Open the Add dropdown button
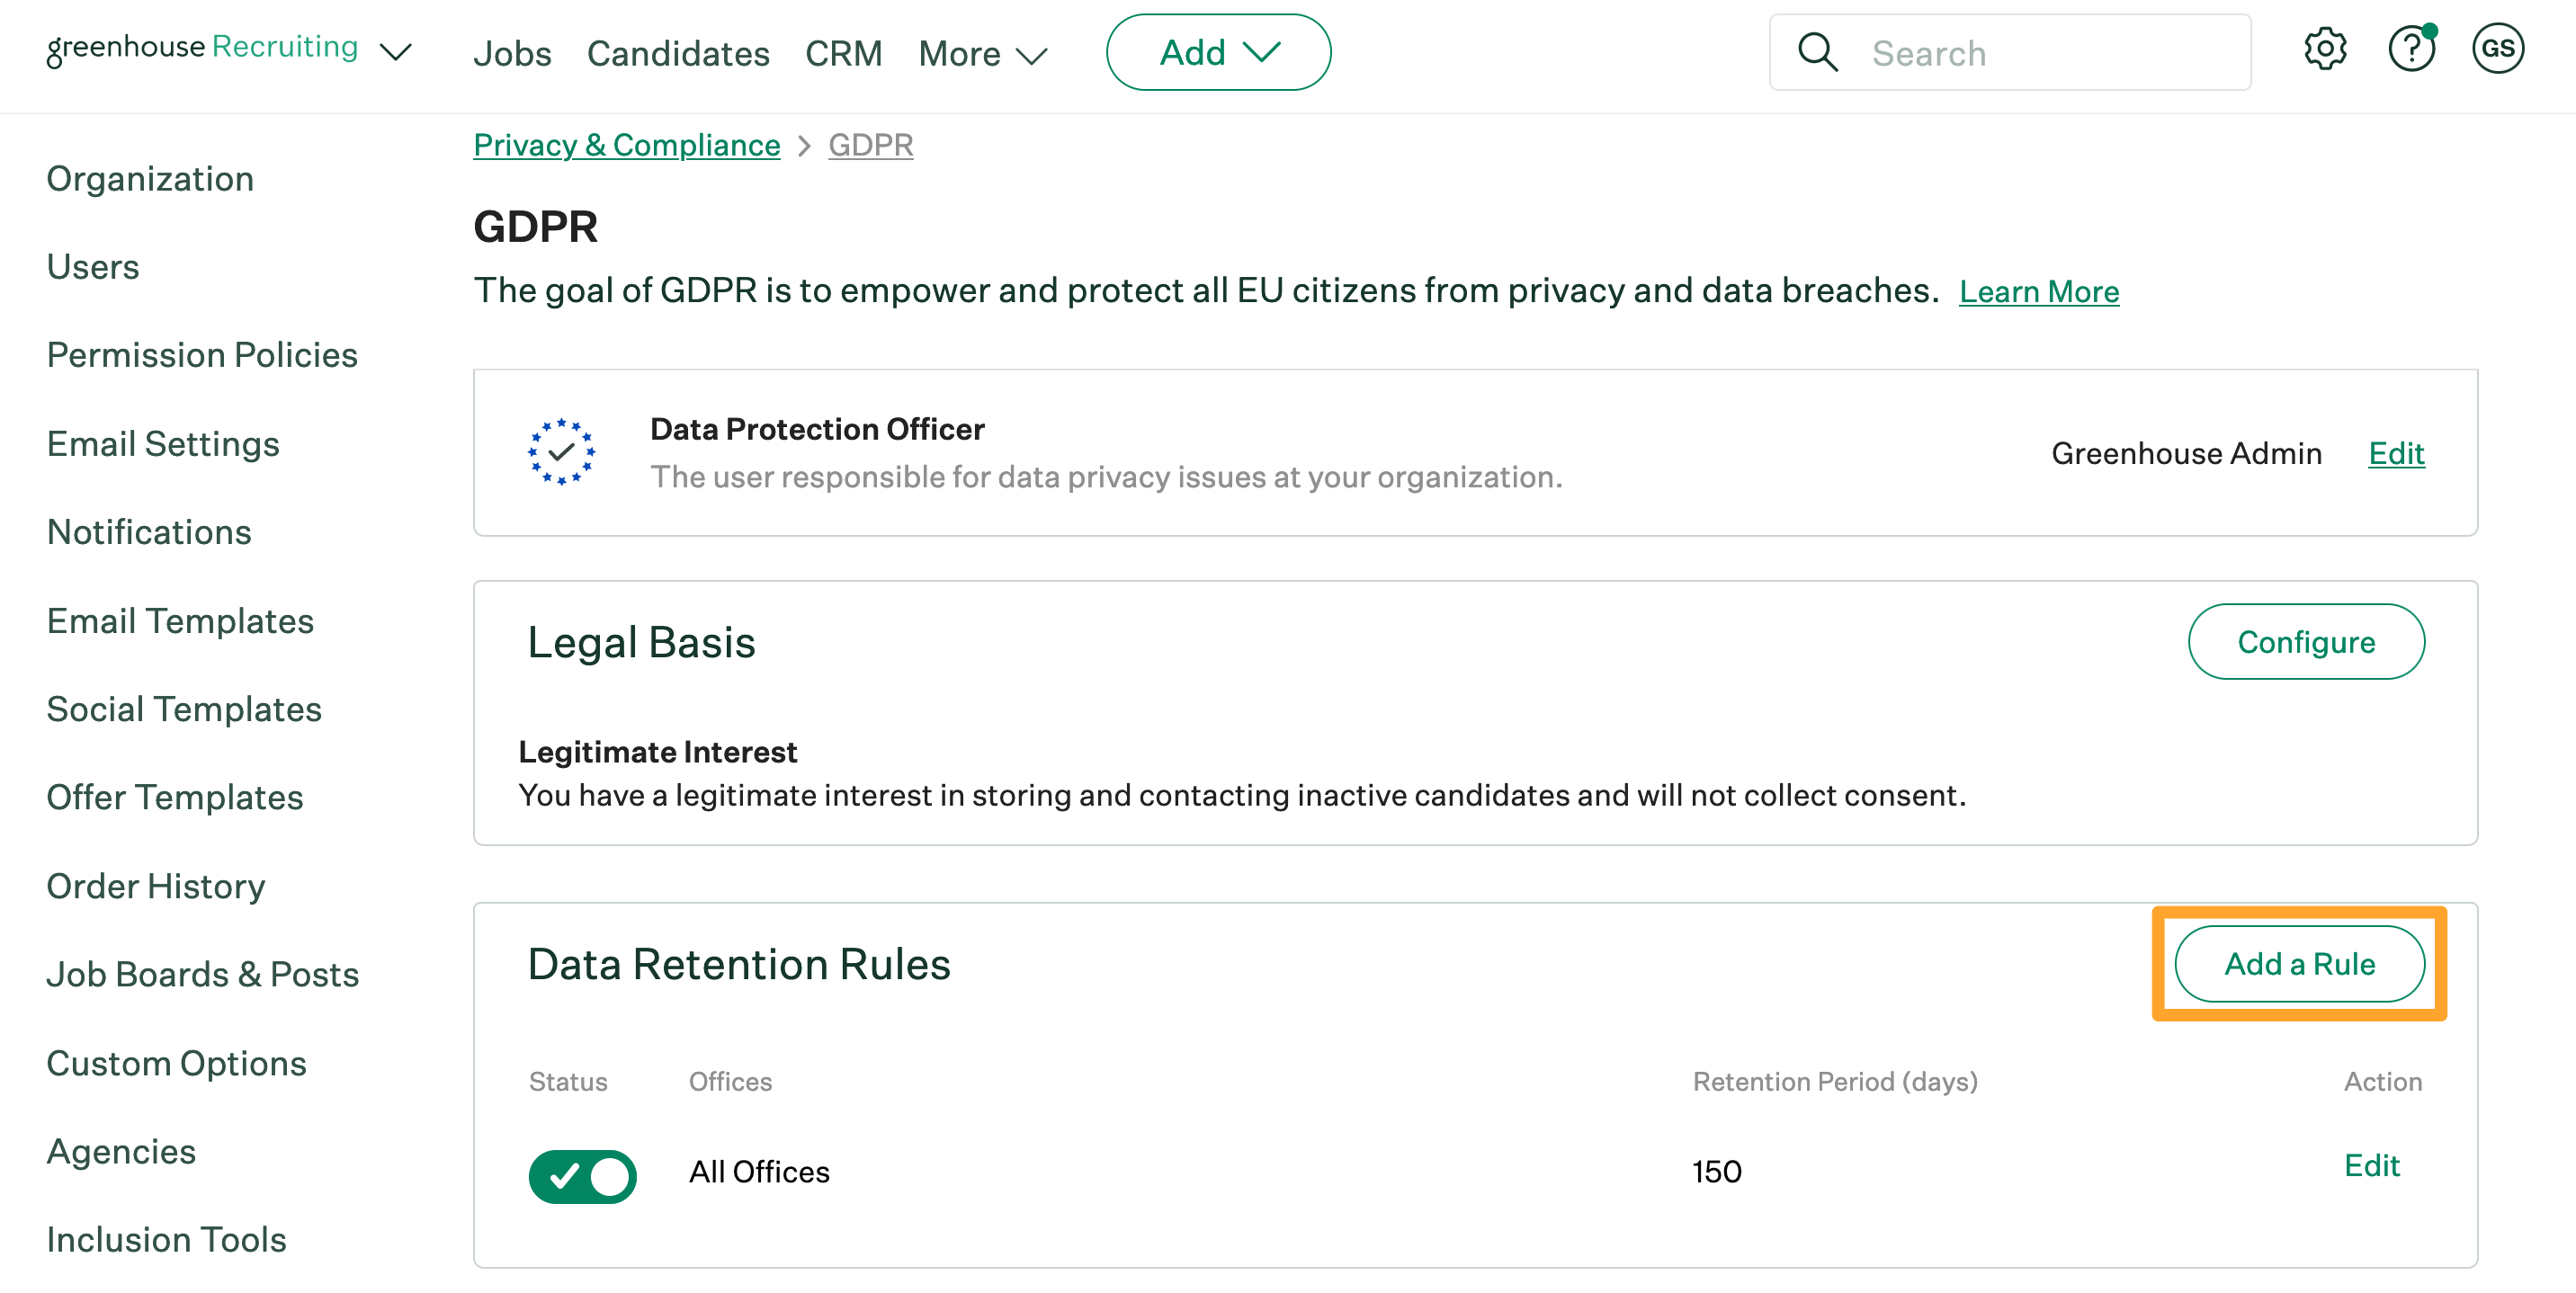Screen dimensions: 2576x1293 coord(1218,53)
